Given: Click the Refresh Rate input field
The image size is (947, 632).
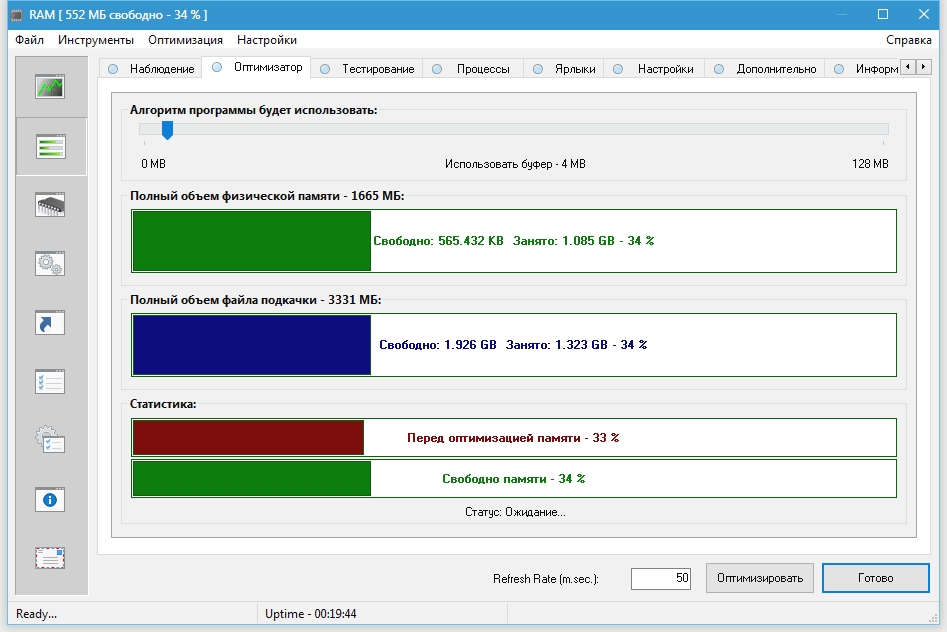Looking at the screenshot, I should tap(660, 578).
